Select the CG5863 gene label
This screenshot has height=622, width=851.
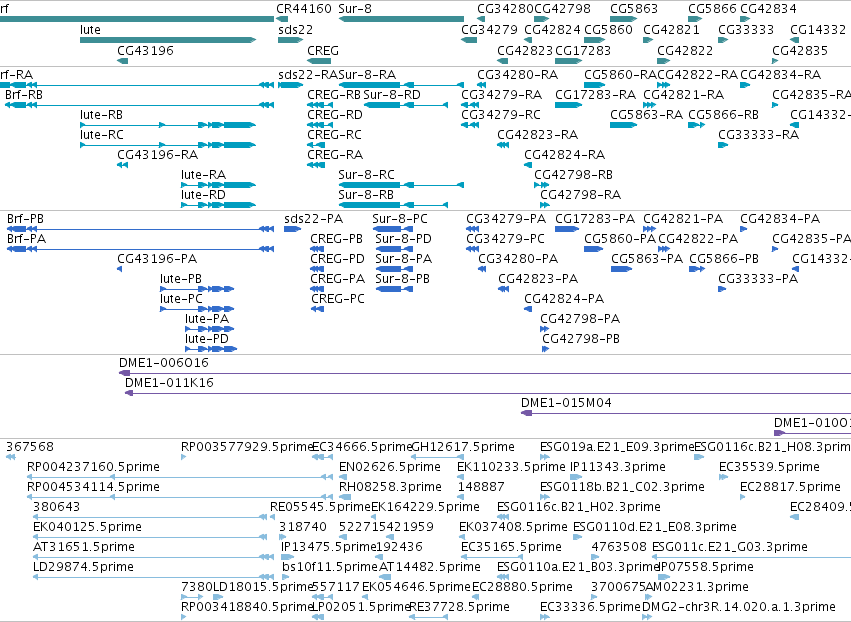[x=634, y=9]
